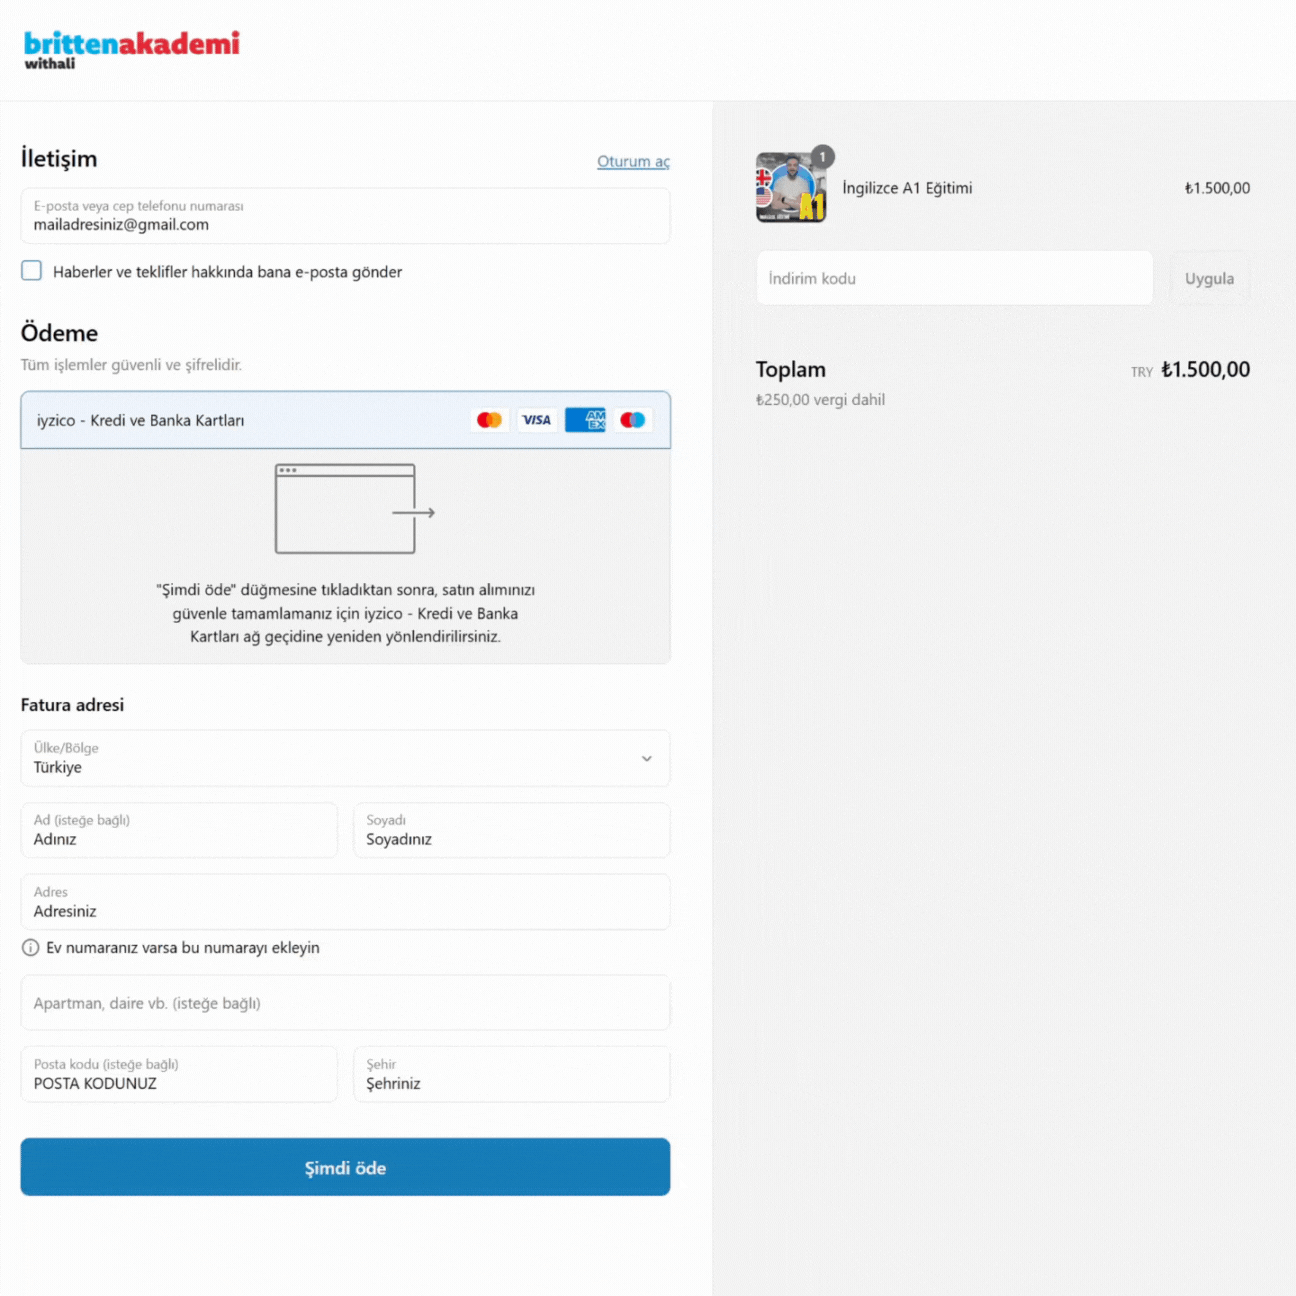Click the Oturum aç link
The image size is (1296, 1296).
click(x=633, y=162)
